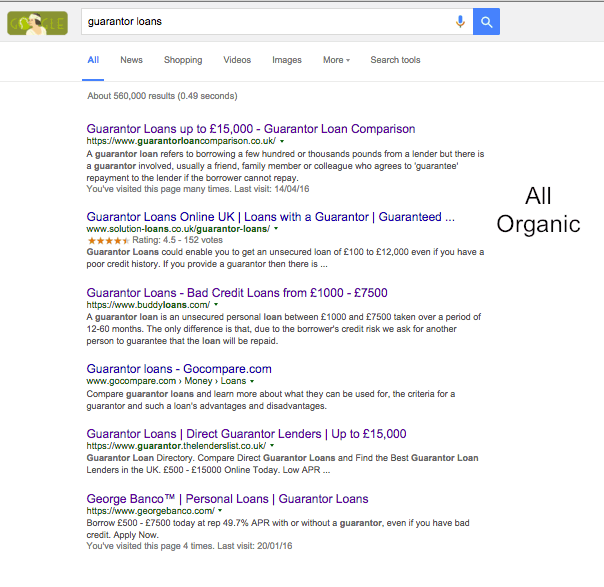Open Guarantor Loan Comparison result title
This screenshot has width=604, height=587.
[251, 129]
